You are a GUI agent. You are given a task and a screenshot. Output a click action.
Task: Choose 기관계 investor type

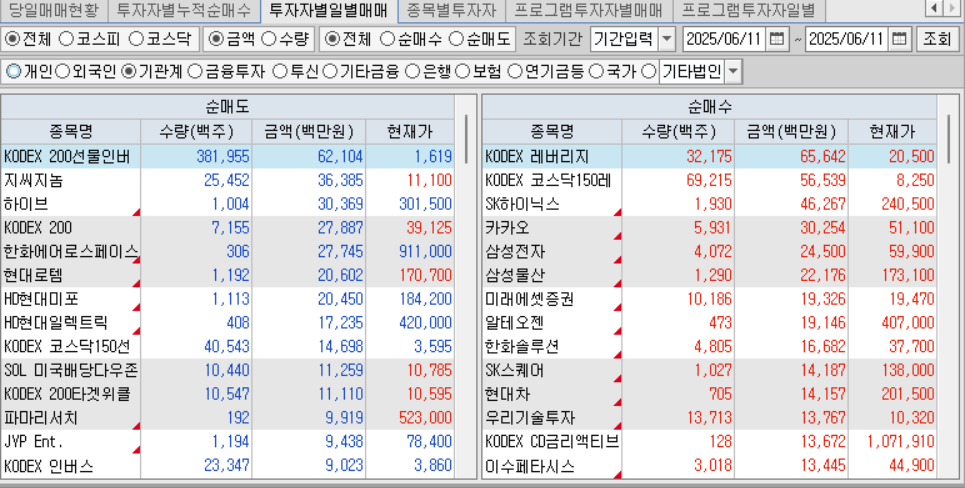[x=129, y=71]
